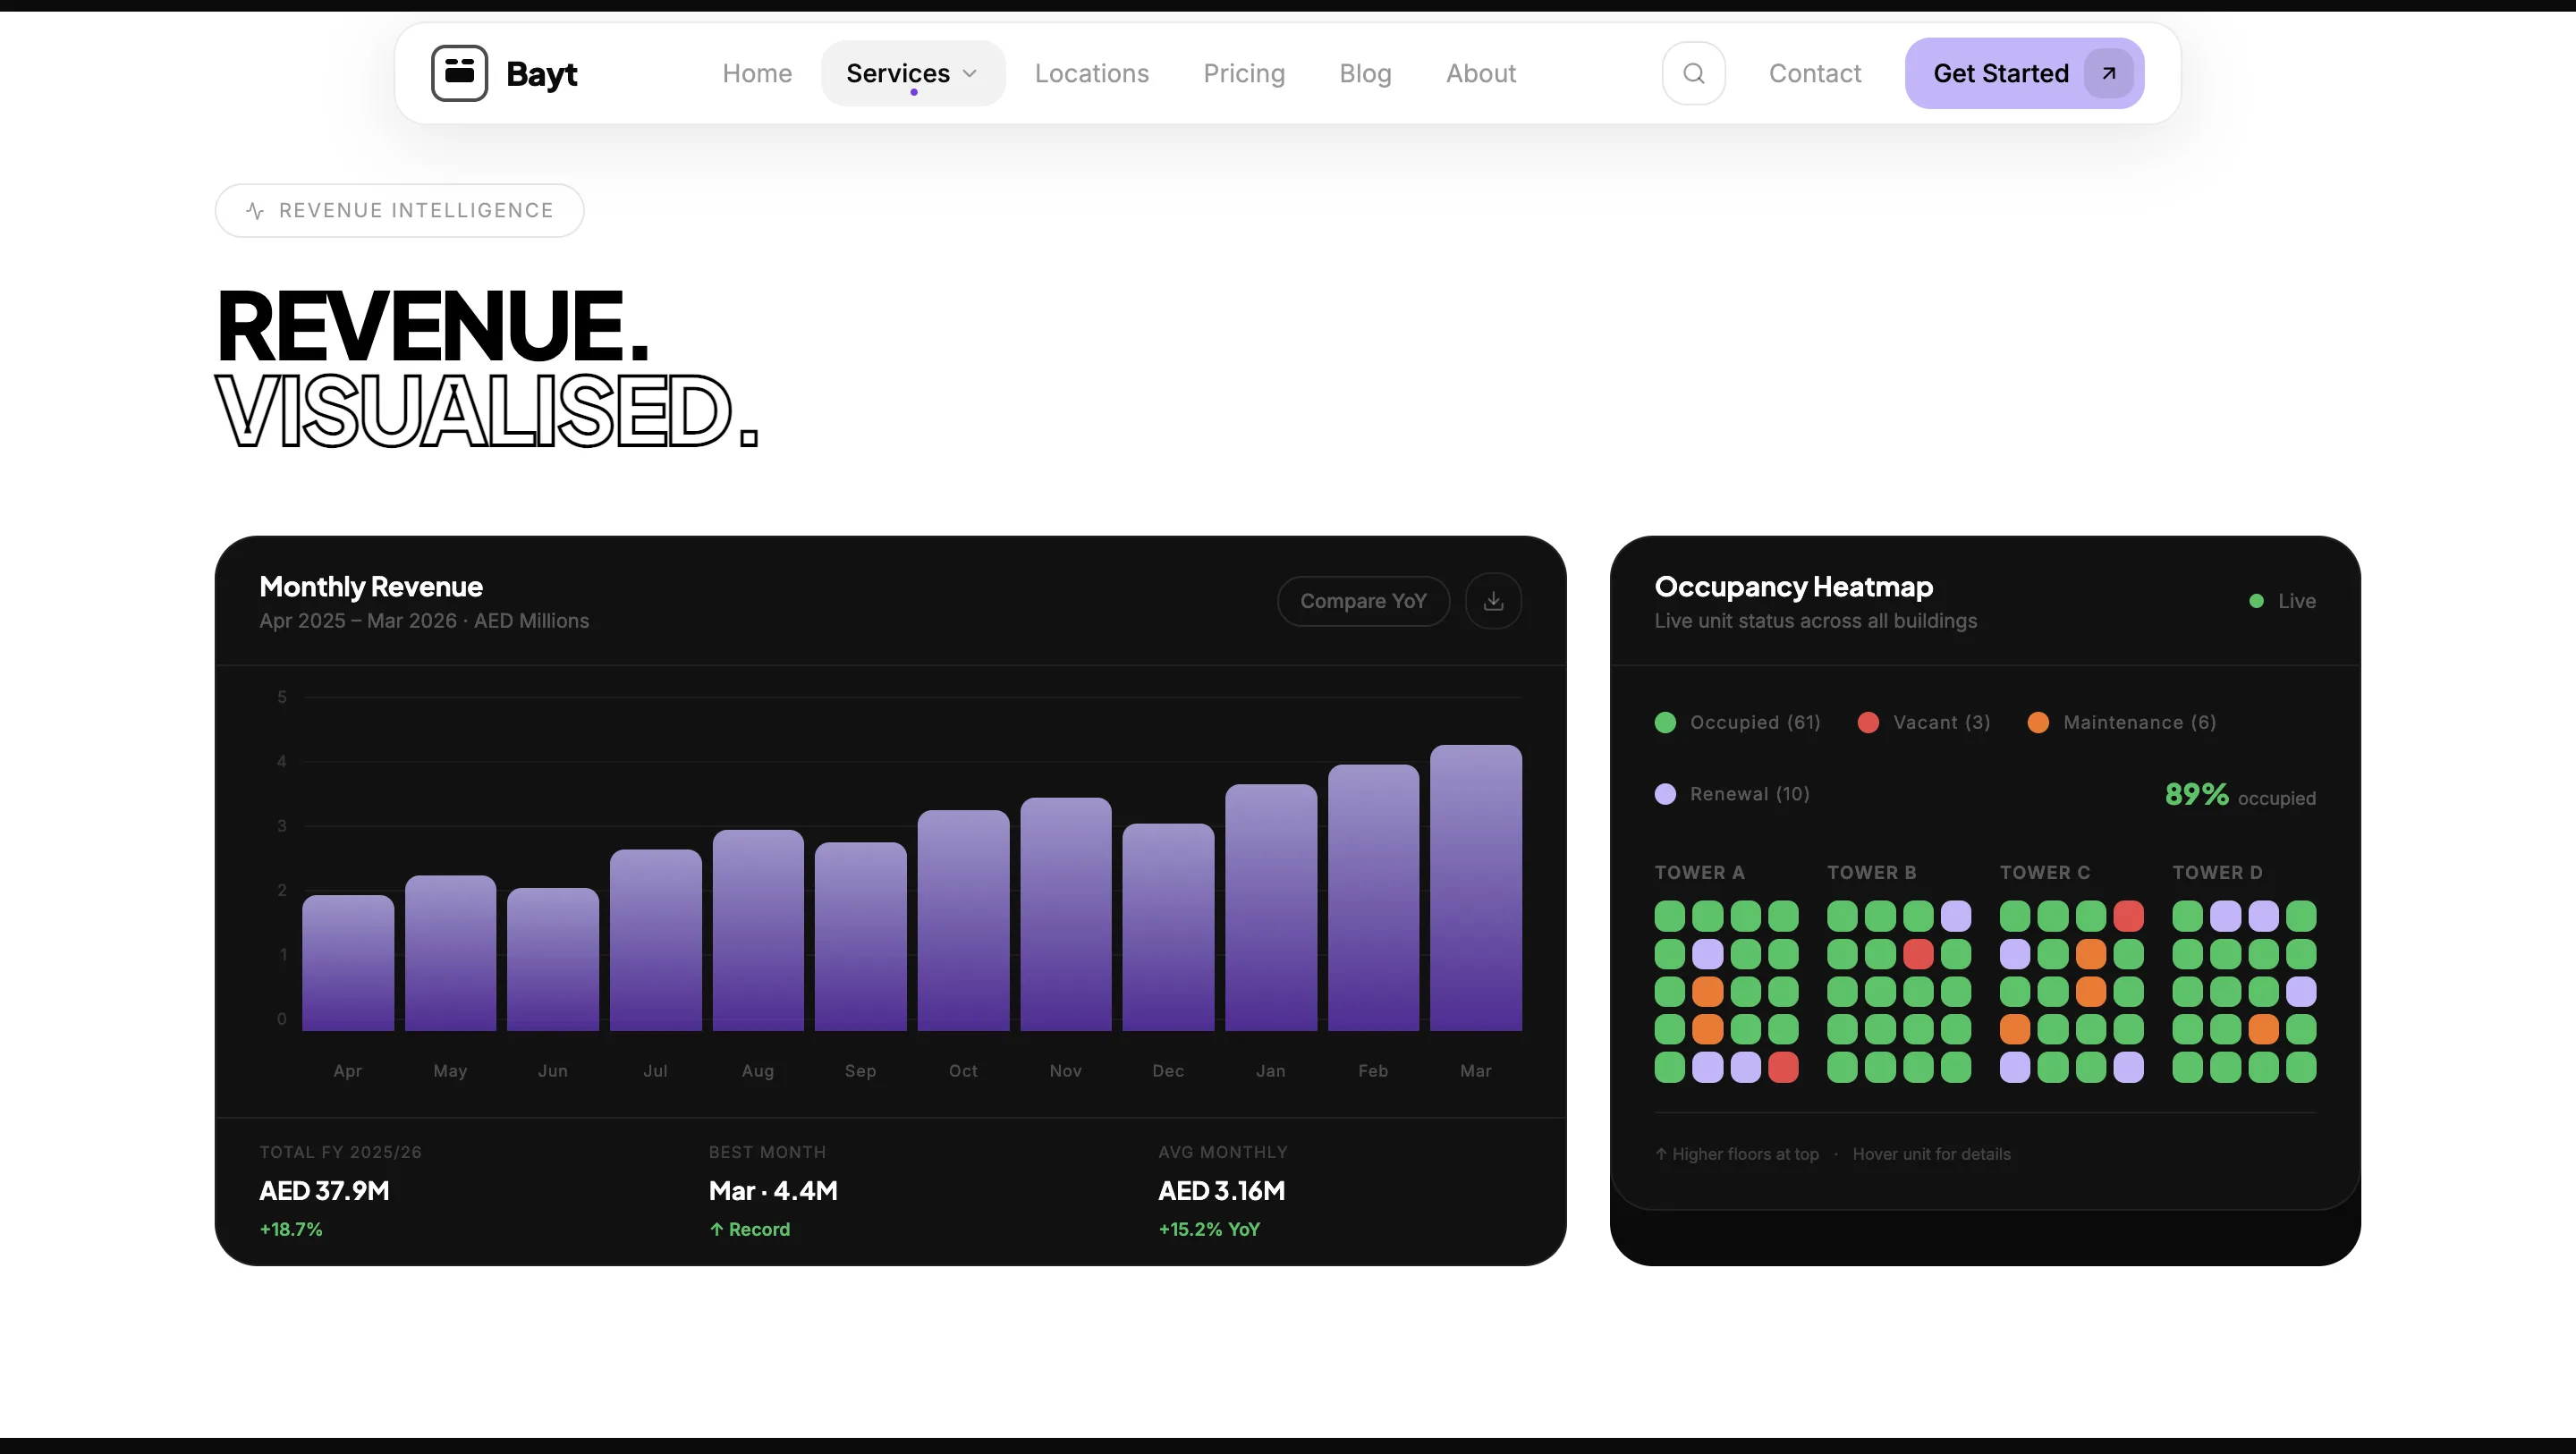Click the download chart icon

click(x=1493, y=601)
